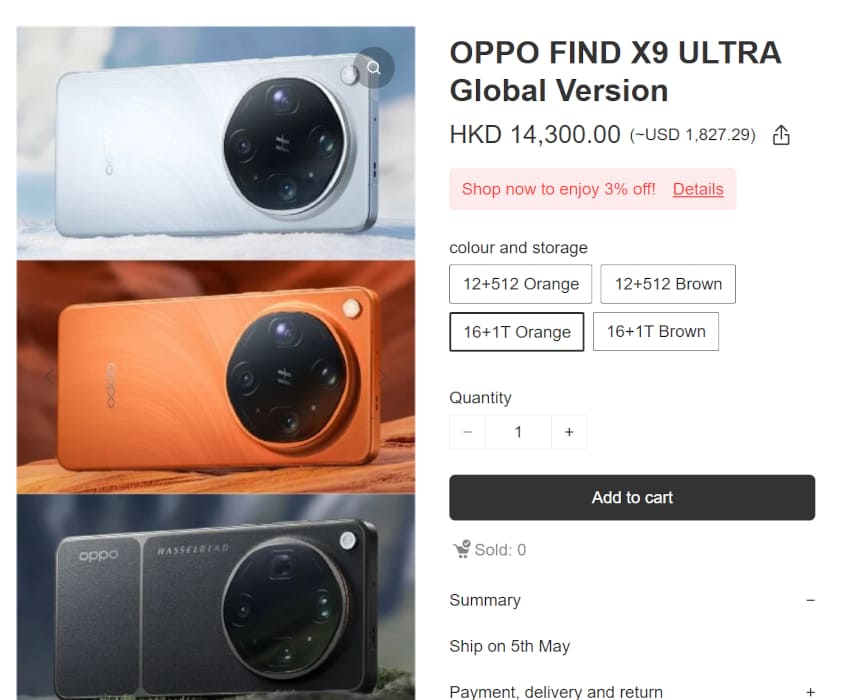Select 12+512 Orange variant
Screen dimensions: 842x700
[x=520, y=284]
